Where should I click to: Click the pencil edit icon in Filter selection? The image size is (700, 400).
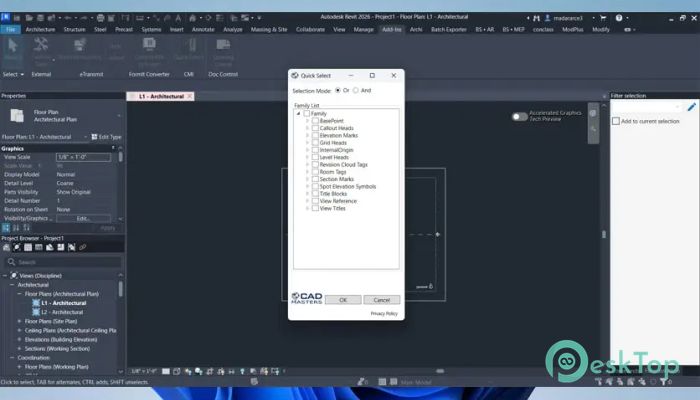click(x=692, y=107)
